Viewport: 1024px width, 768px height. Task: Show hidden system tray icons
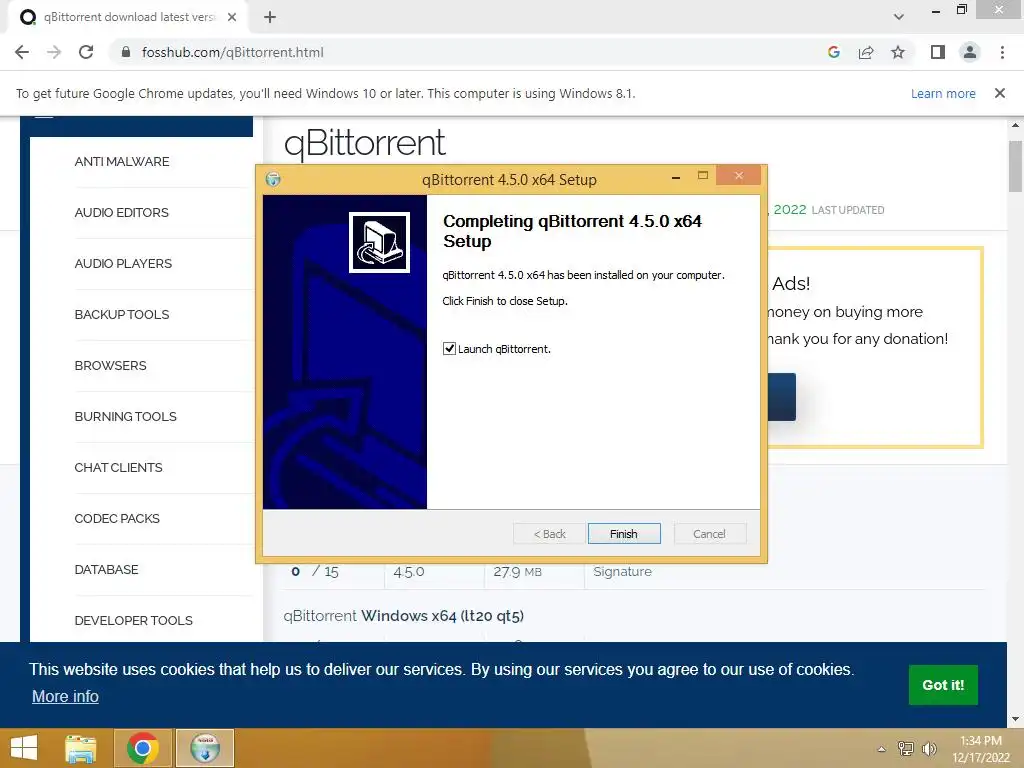click(881, 749)
